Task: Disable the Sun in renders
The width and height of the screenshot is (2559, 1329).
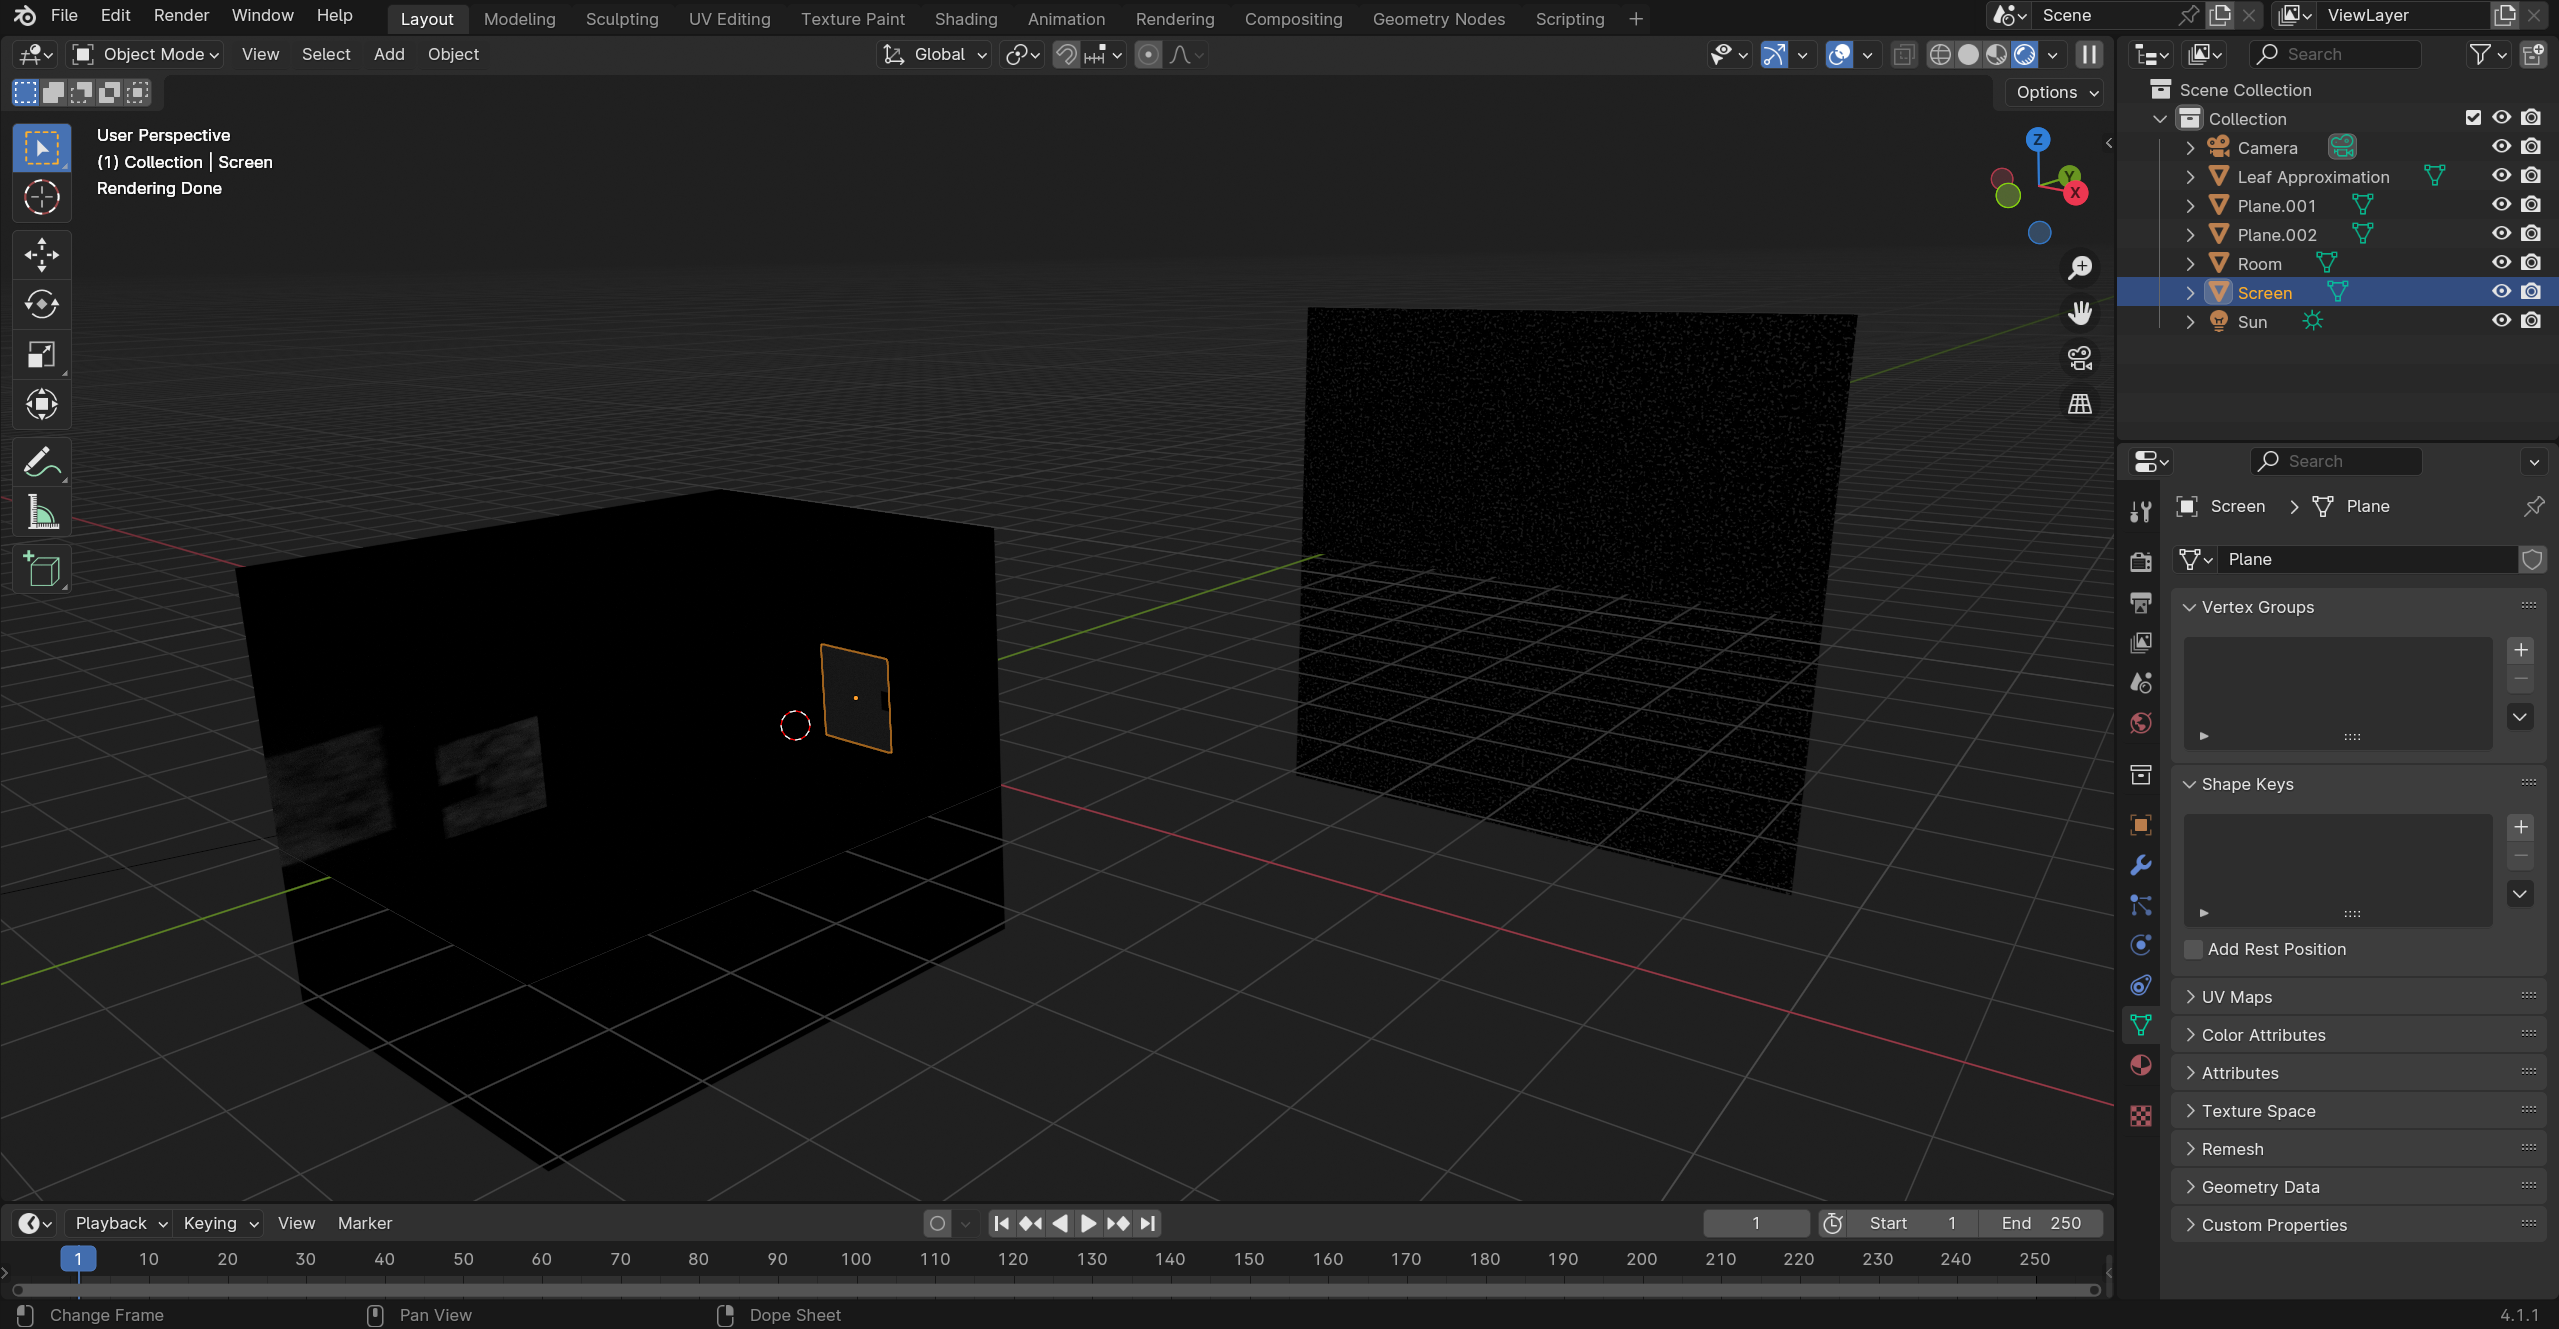Action: pyautogui.click(x=2531, y=321)
